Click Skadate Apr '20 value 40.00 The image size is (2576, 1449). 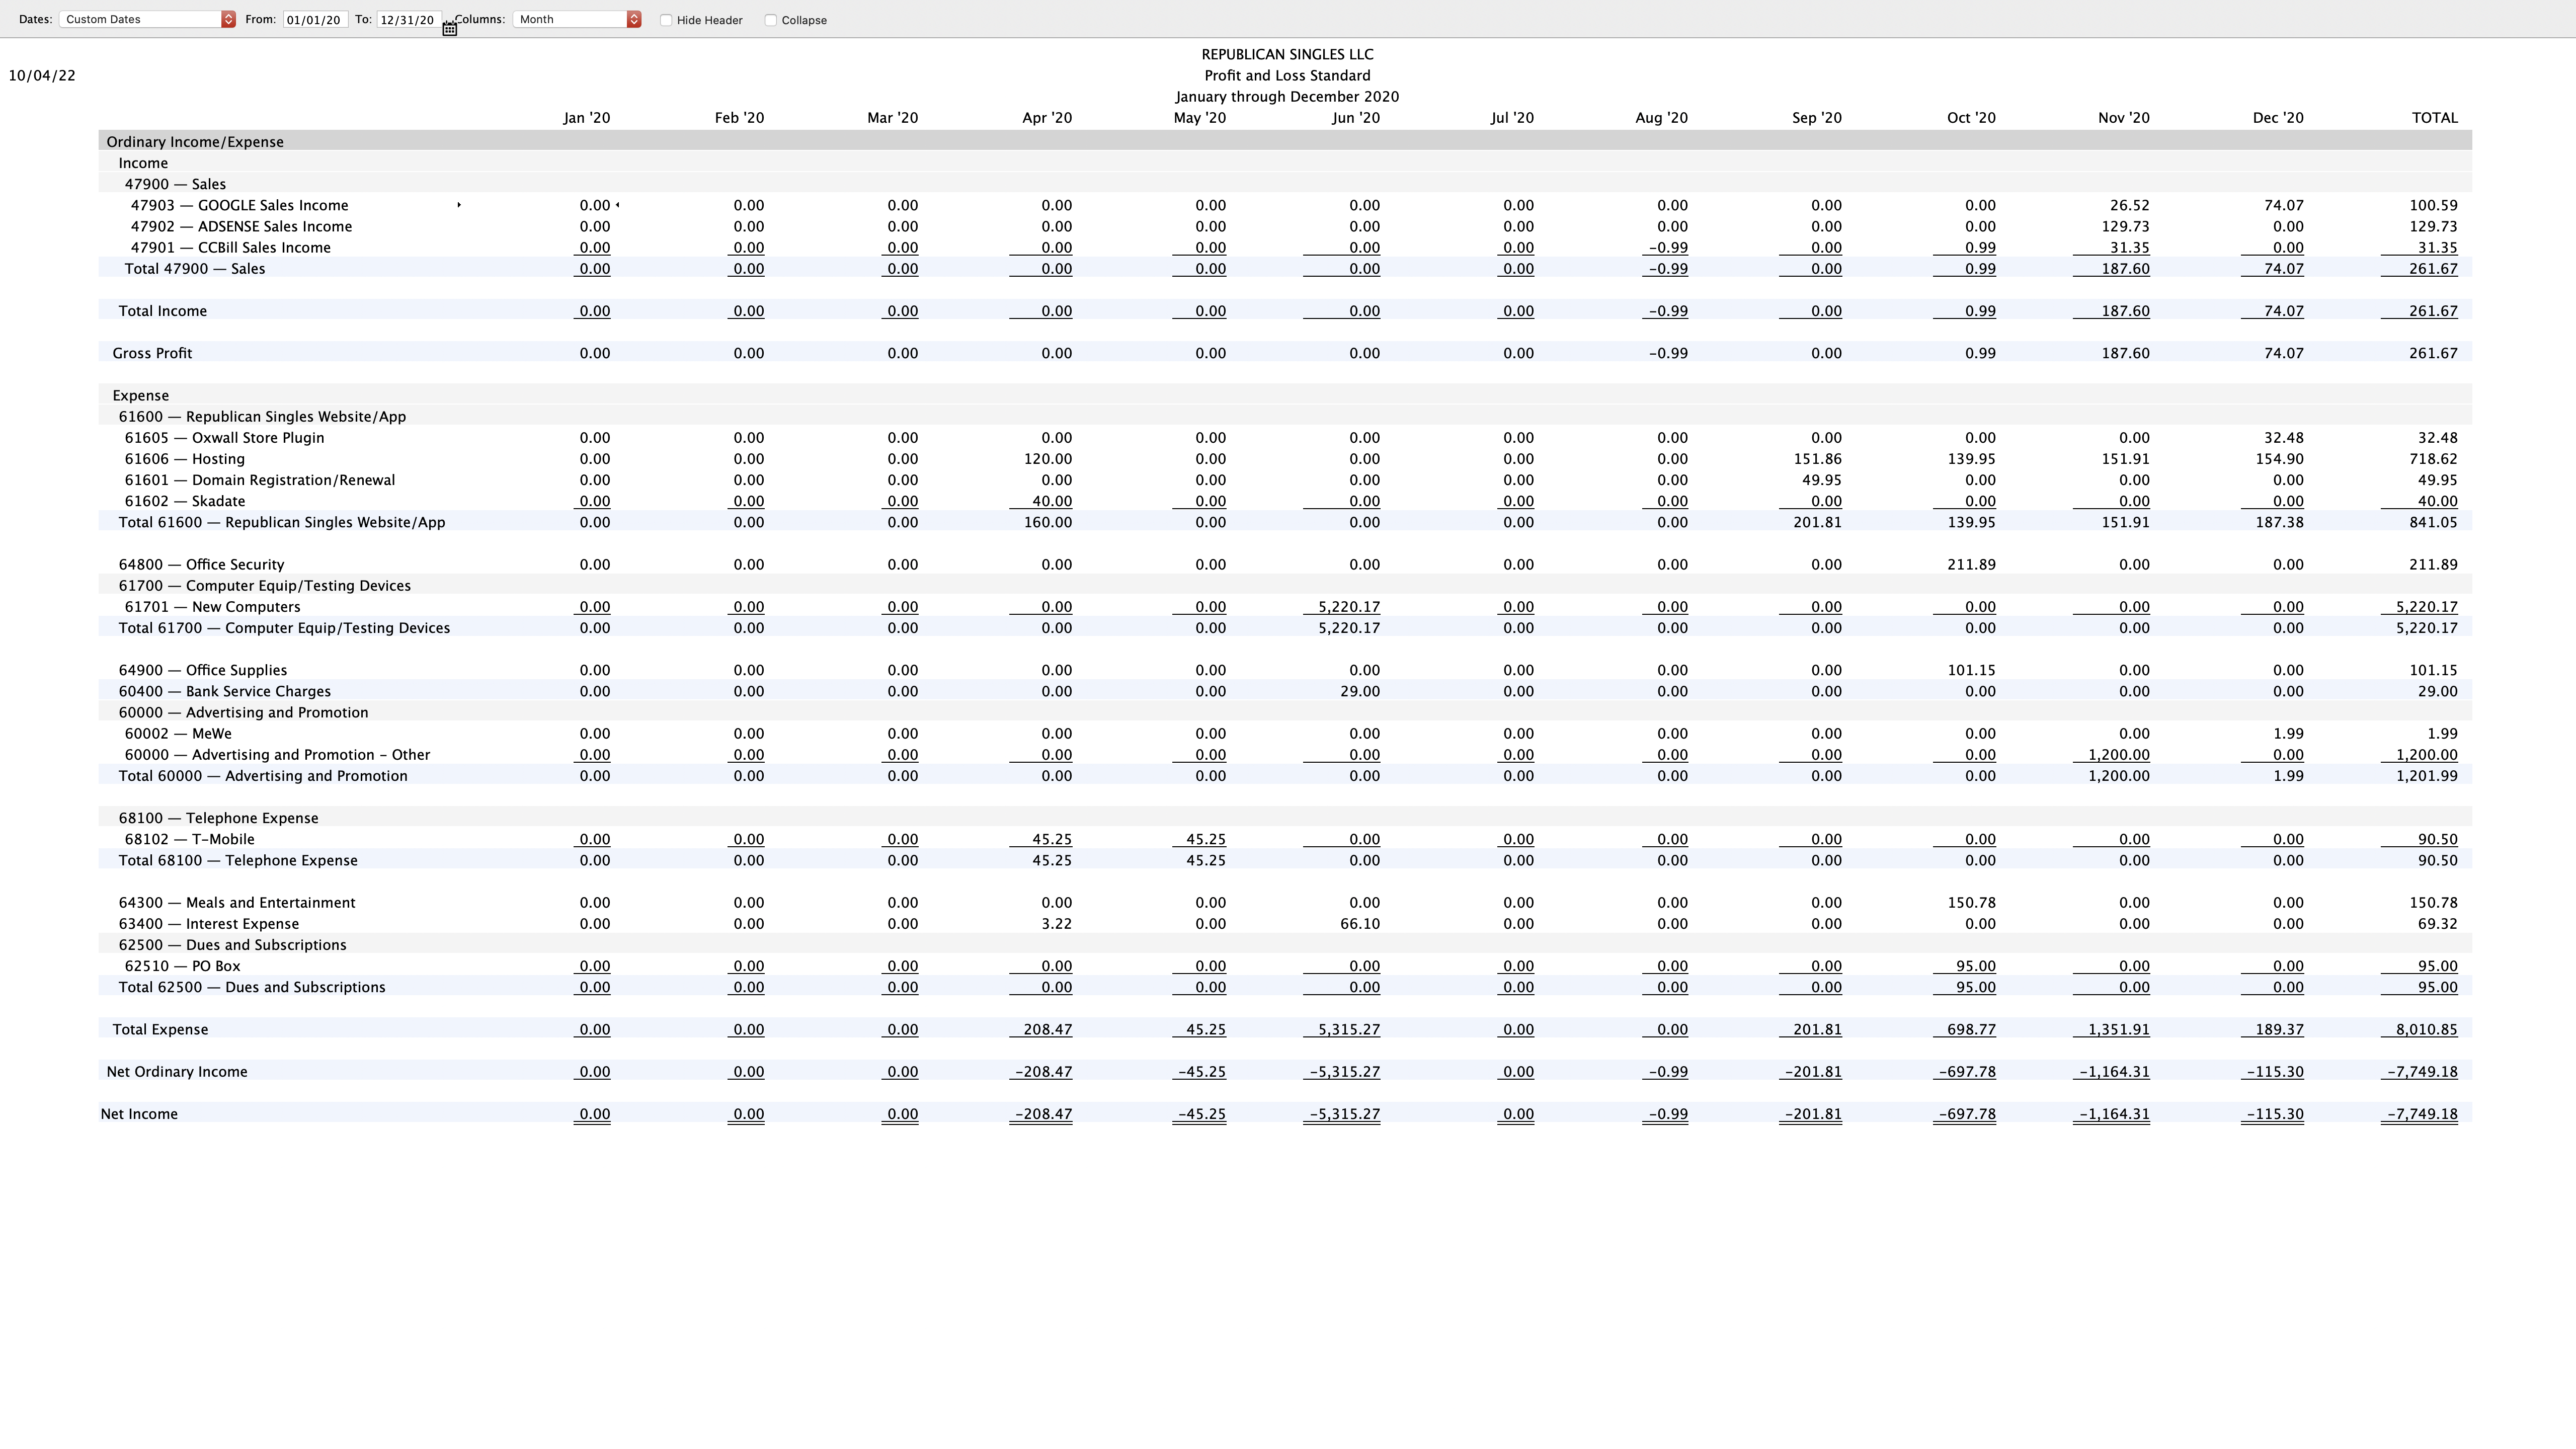pos(1052,501)
